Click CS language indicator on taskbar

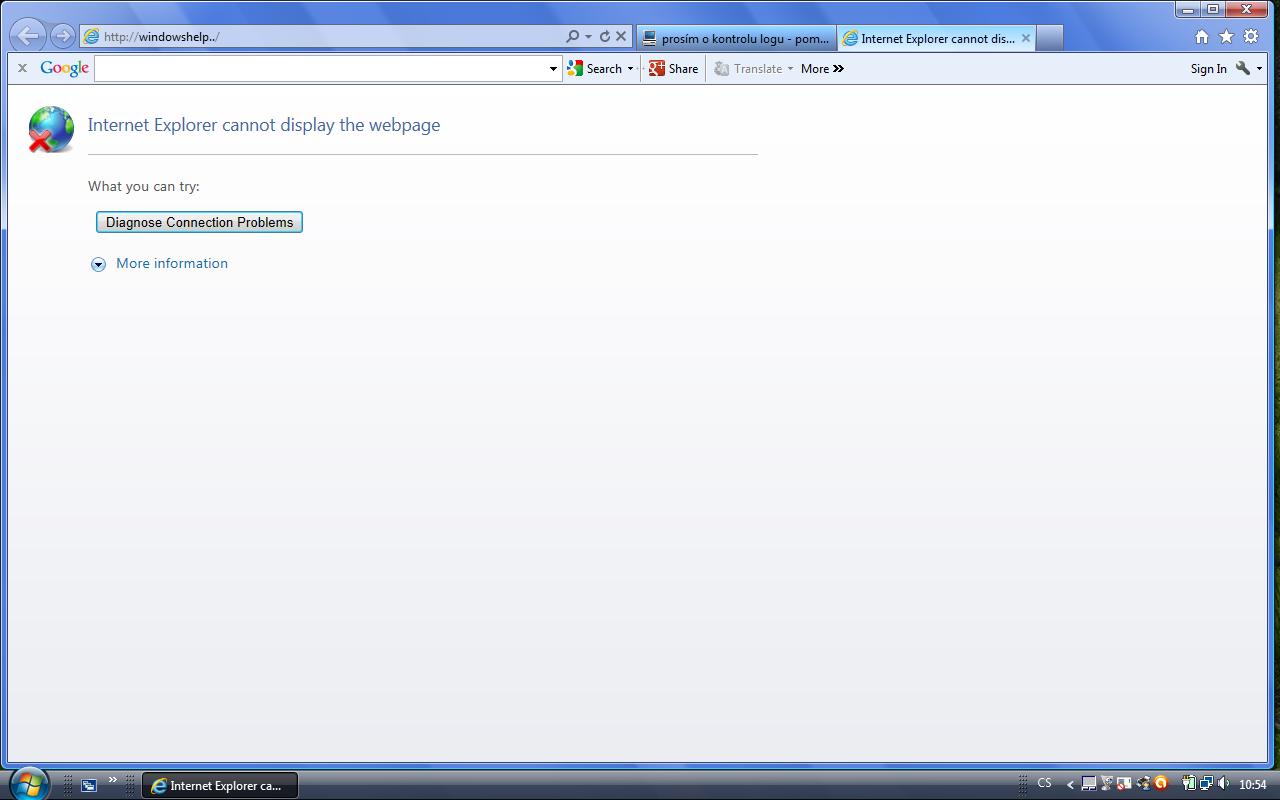(1044, 783)
